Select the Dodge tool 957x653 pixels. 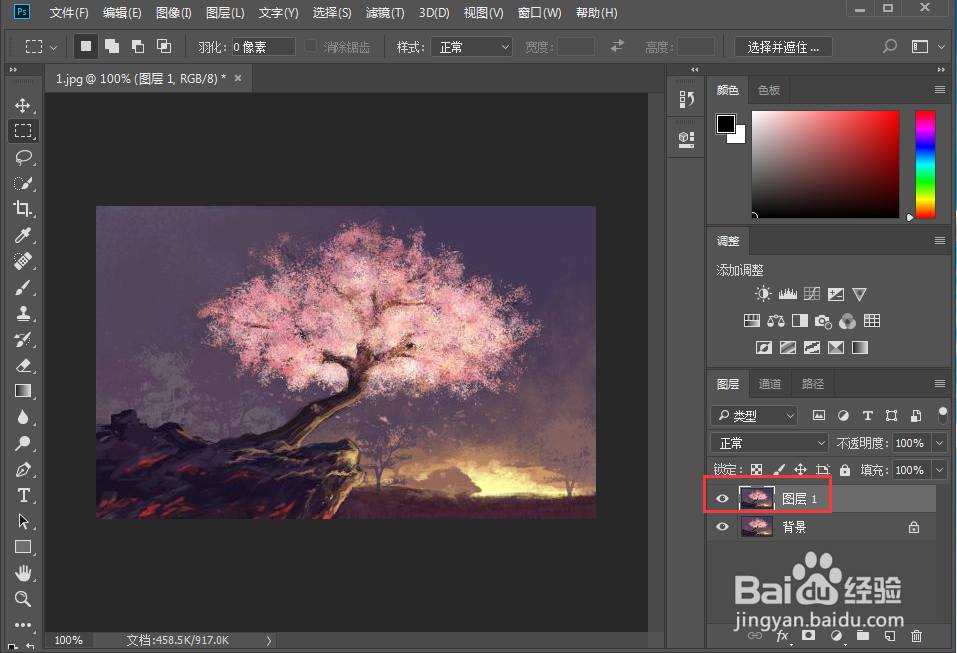click(x=23, y=443)
